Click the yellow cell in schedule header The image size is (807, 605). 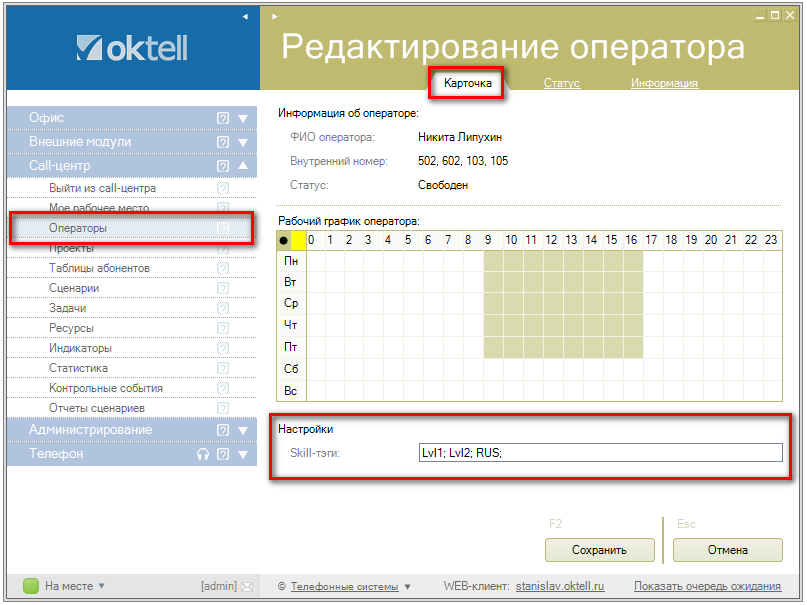point(298,240)
